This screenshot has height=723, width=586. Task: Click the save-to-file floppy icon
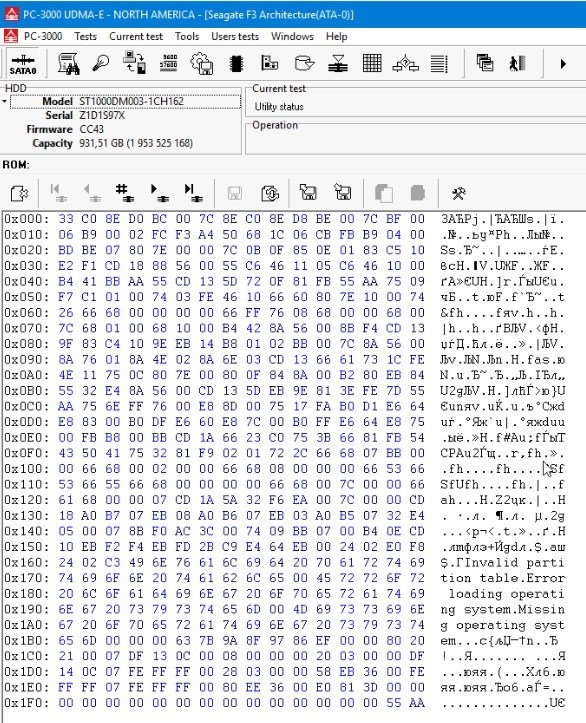(x=343, y=192)
